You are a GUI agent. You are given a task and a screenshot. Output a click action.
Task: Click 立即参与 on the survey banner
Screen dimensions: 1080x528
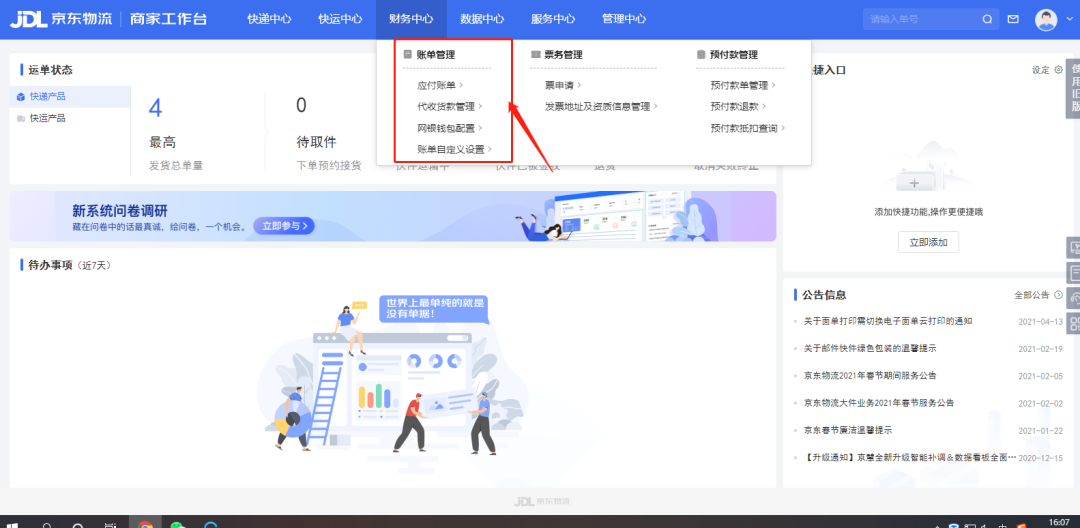(284, 226)
